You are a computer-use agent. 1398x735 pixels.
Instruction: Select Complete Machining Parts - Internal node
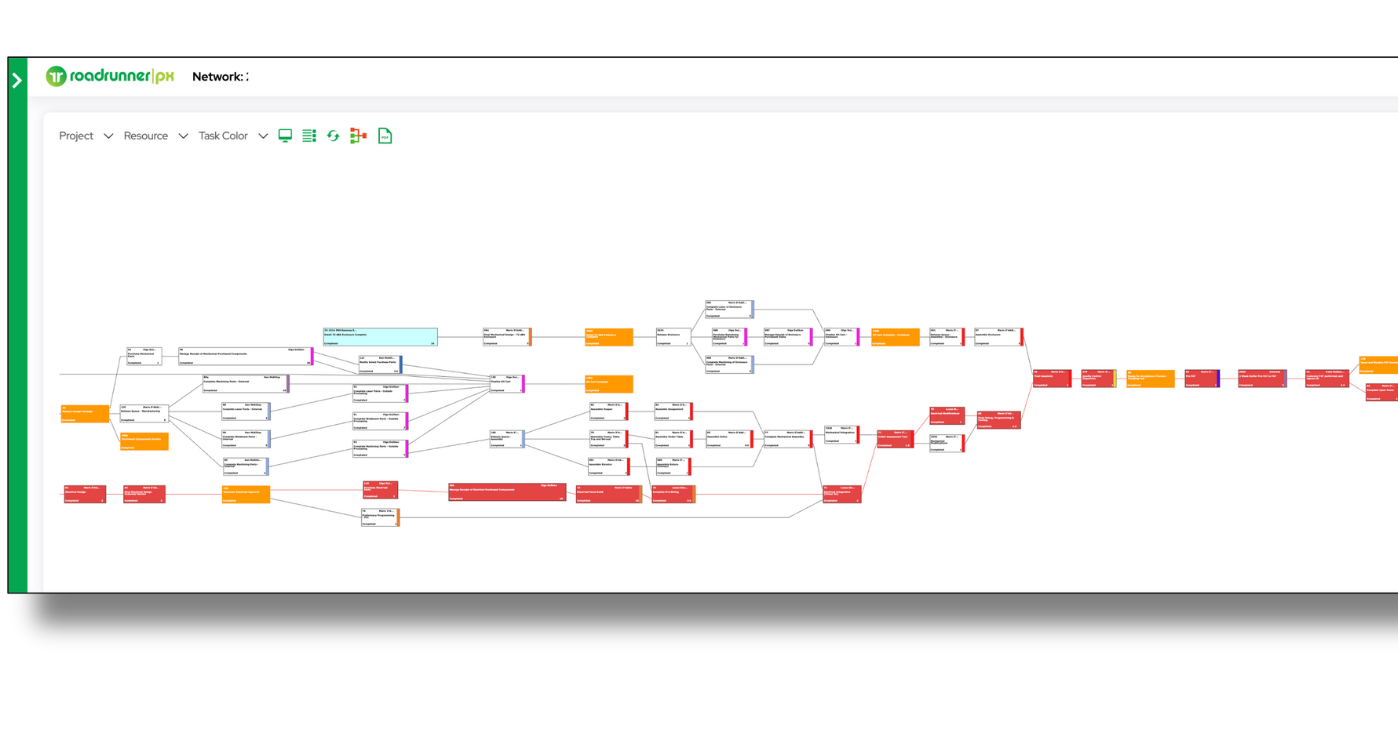click(x=246, y=466)
